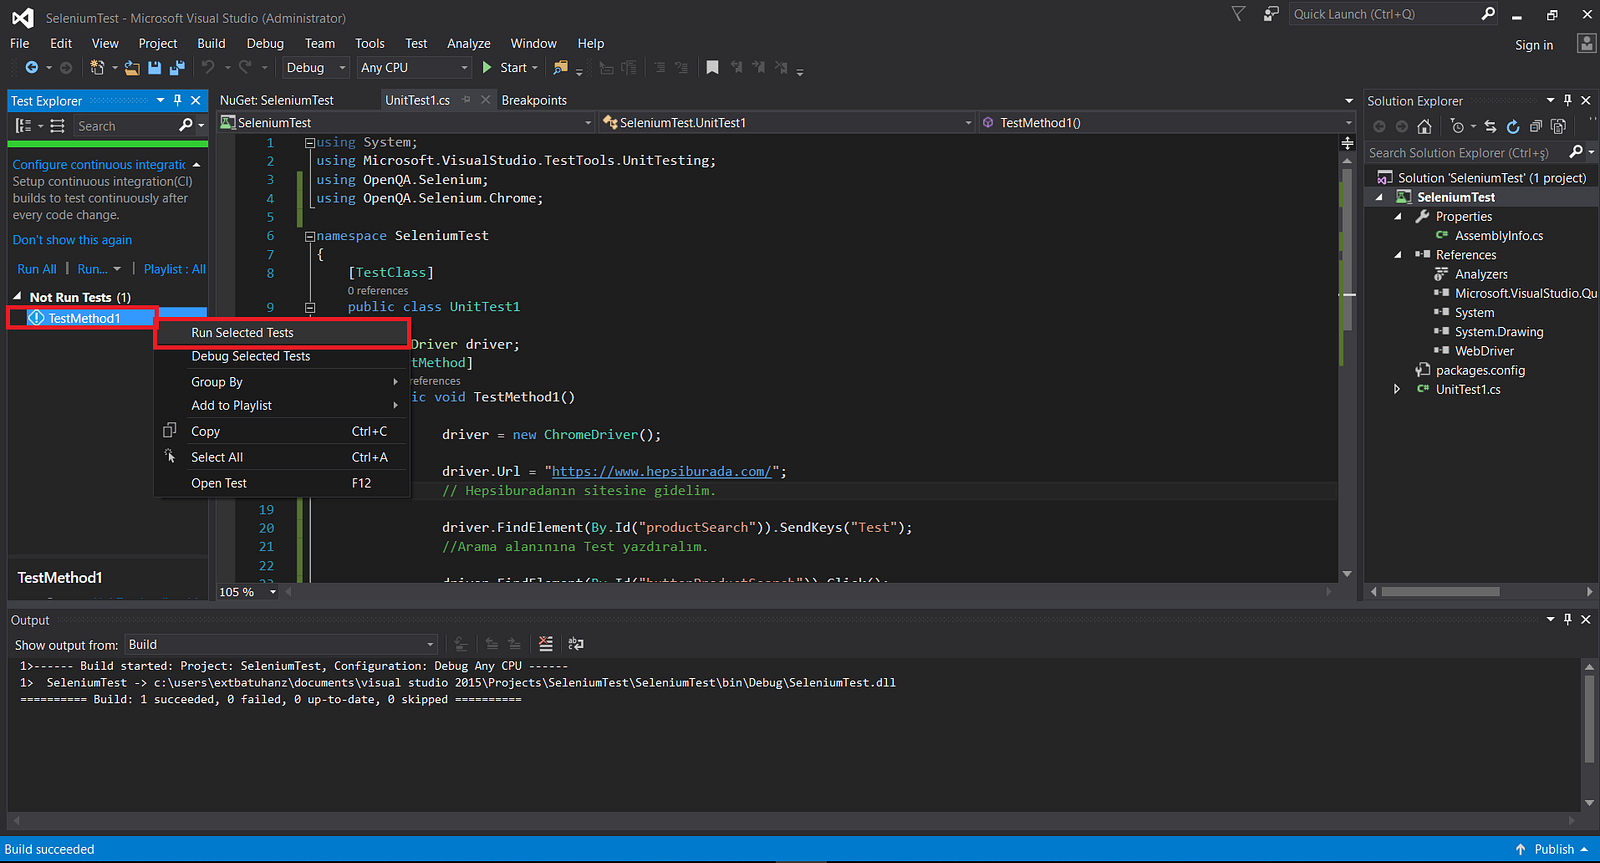Click Pending Changes Filter clock icon
Image resolution: width=1600 pixels, height=863 pixels.
coord(1457,127)
